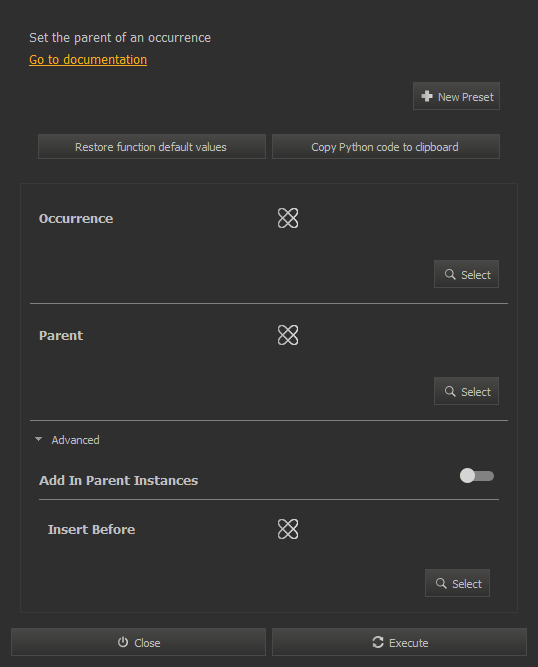Click magnifier icon in Occurrence Select button
The image size is (538, 667).
pos(450,274)
